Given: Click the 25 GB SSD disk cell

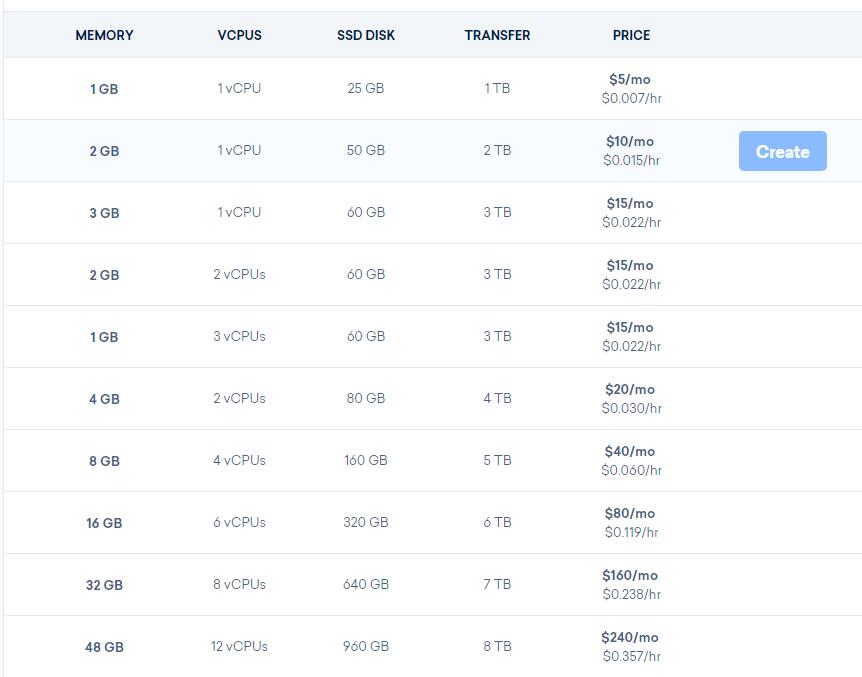Looking at the screenshot, I should [366, 88].
